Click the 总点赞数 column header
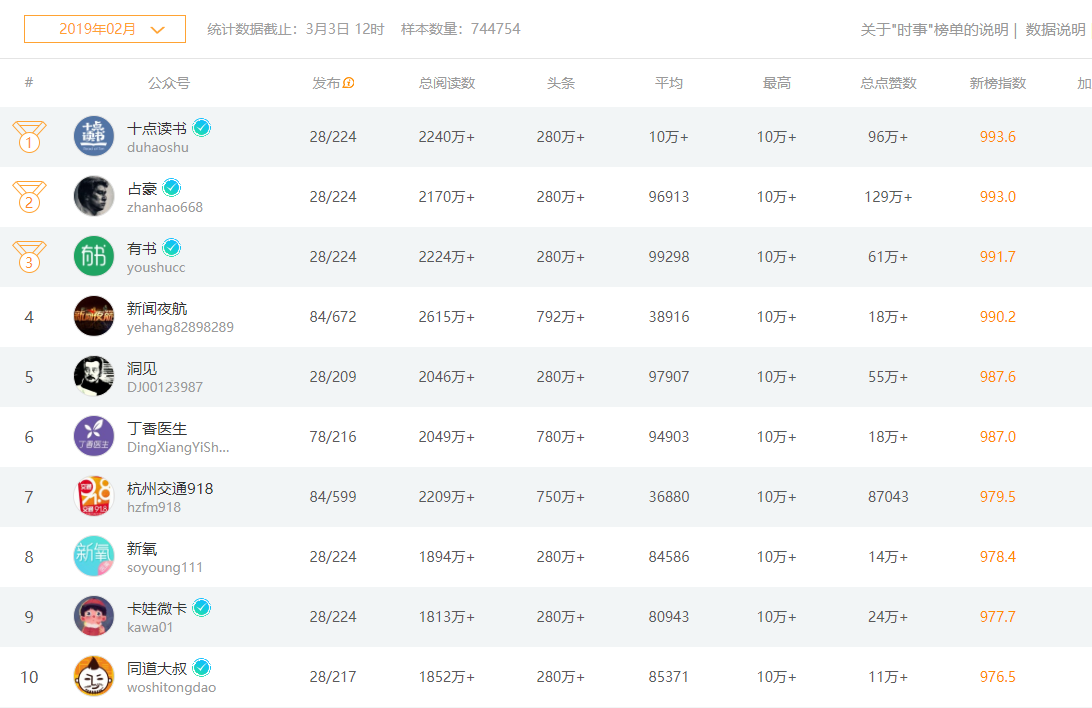The height and width of the screenshot is (708, 1092). pos(888,83)
